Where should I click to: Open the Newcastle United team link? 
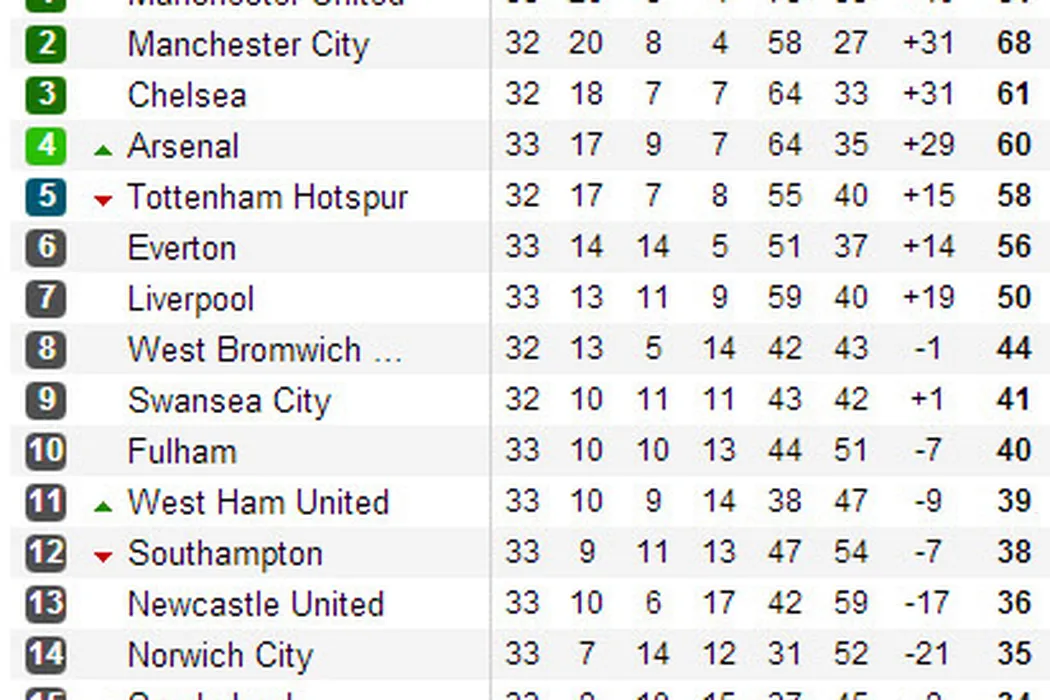tap(256, 604)
